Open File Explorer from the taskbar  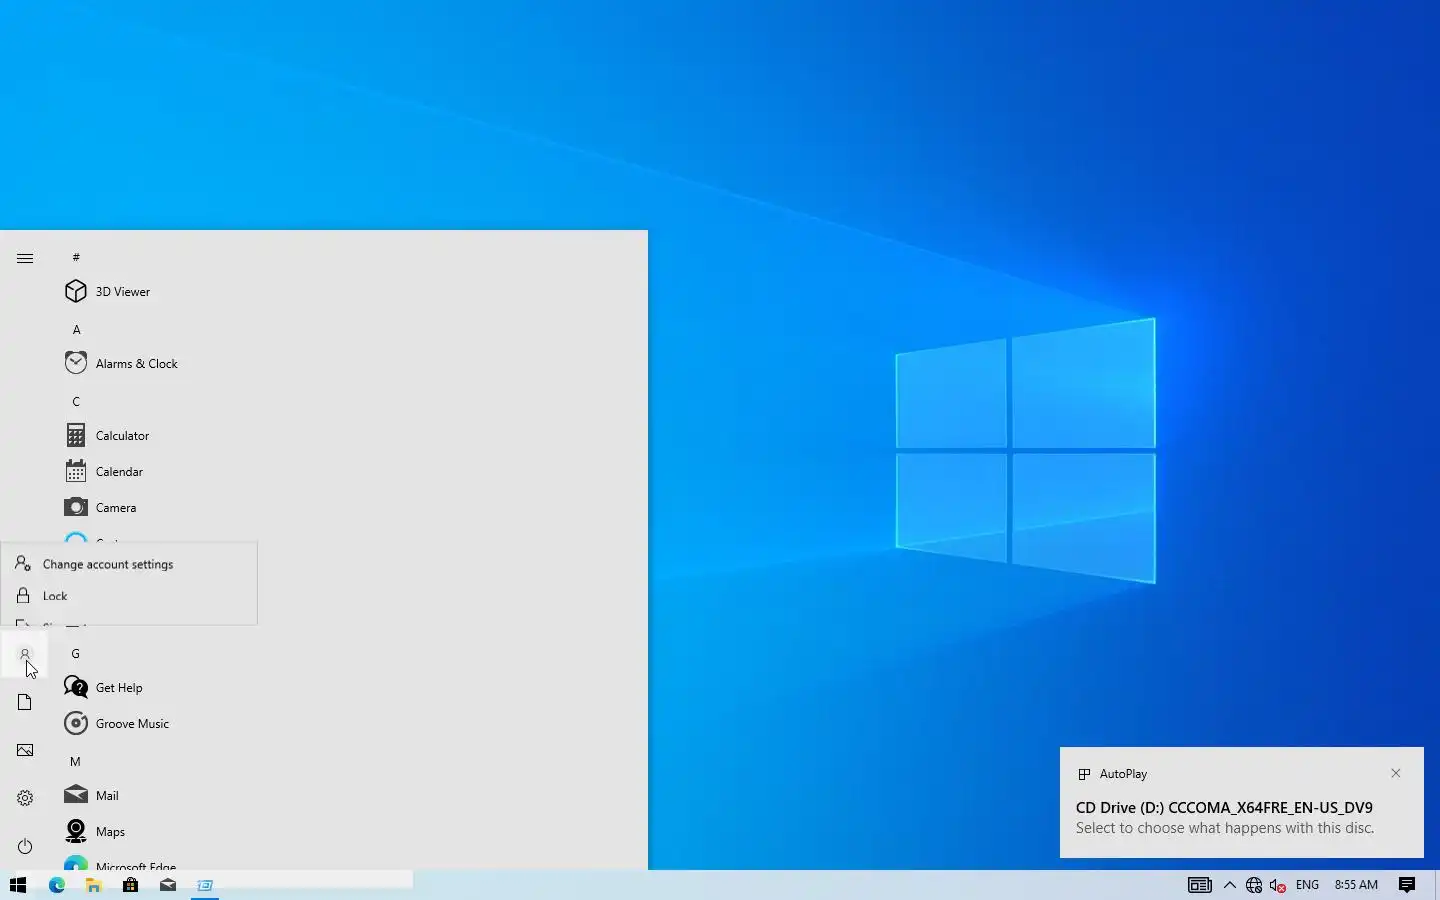tap(94, 885)
